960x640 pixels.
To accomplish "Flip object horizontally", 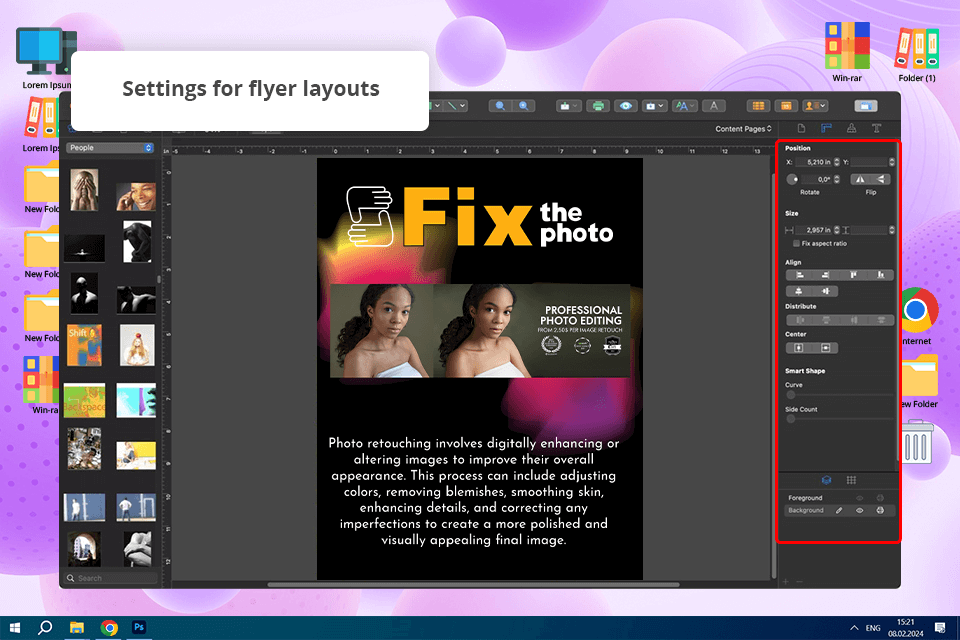I will (860, 179).
